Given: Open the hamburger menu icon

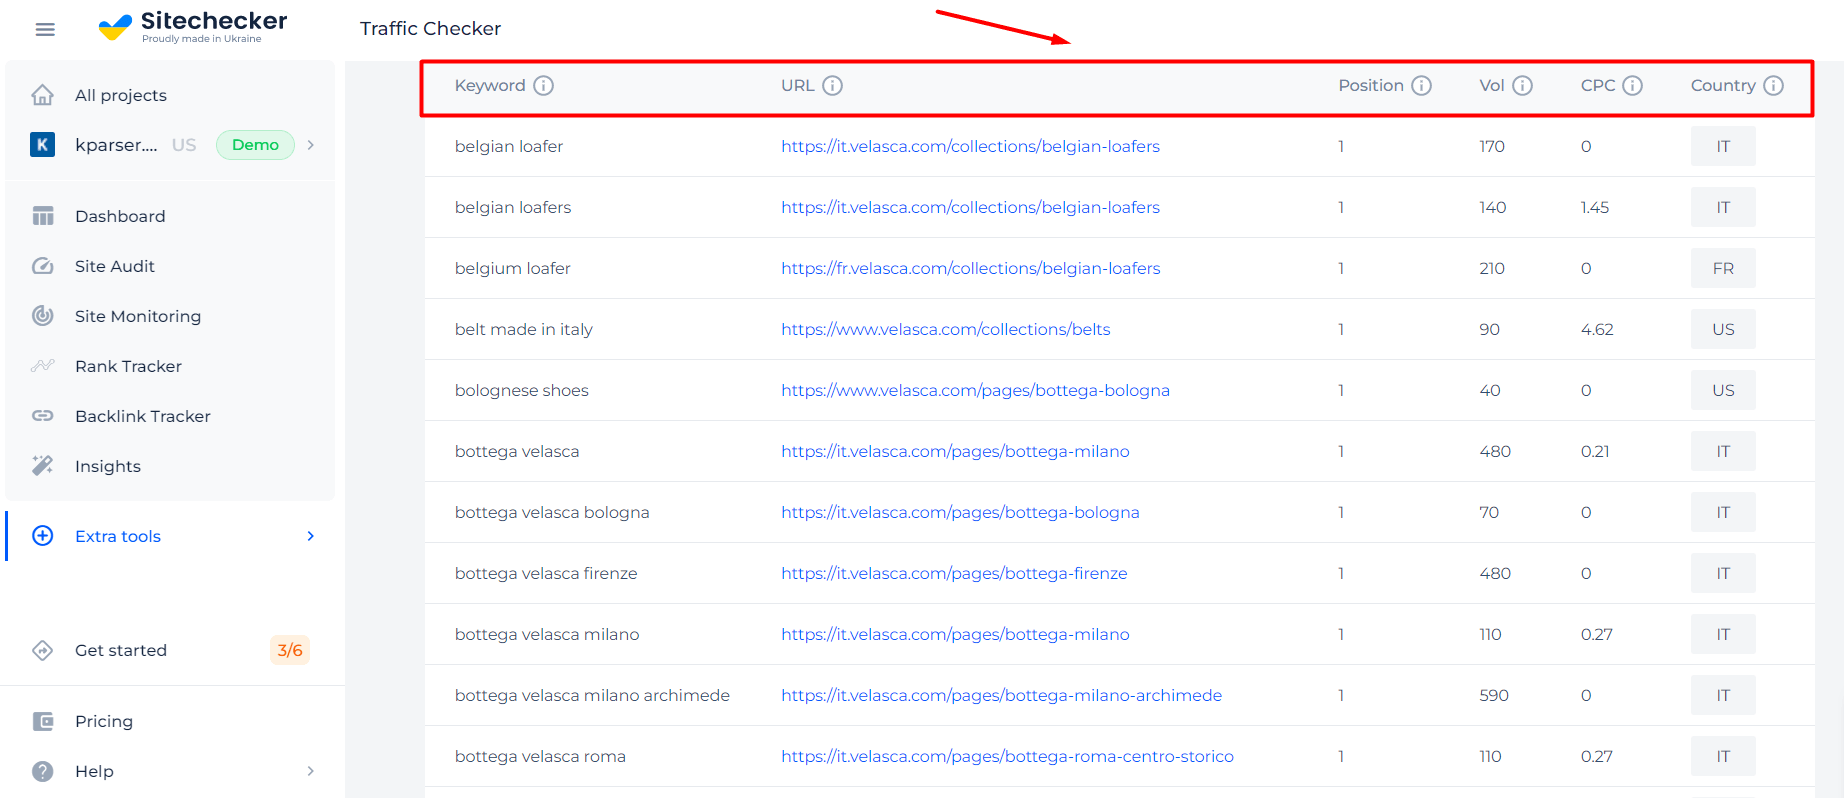Looking at the screenshot, I should tap(45, 29).
